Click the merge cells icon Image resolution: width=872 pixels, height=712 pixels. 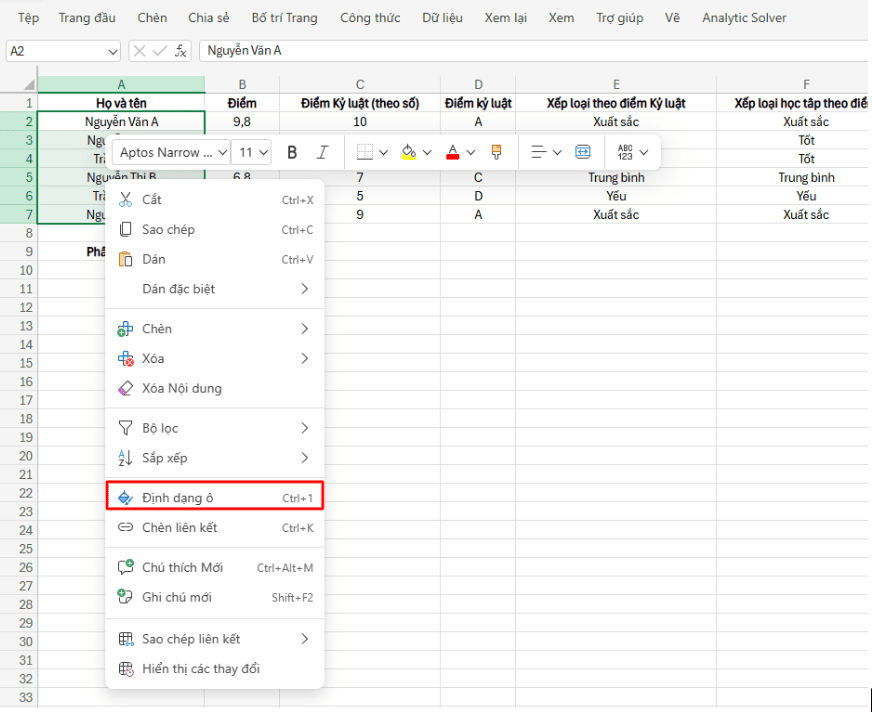(x=582, y=152)
